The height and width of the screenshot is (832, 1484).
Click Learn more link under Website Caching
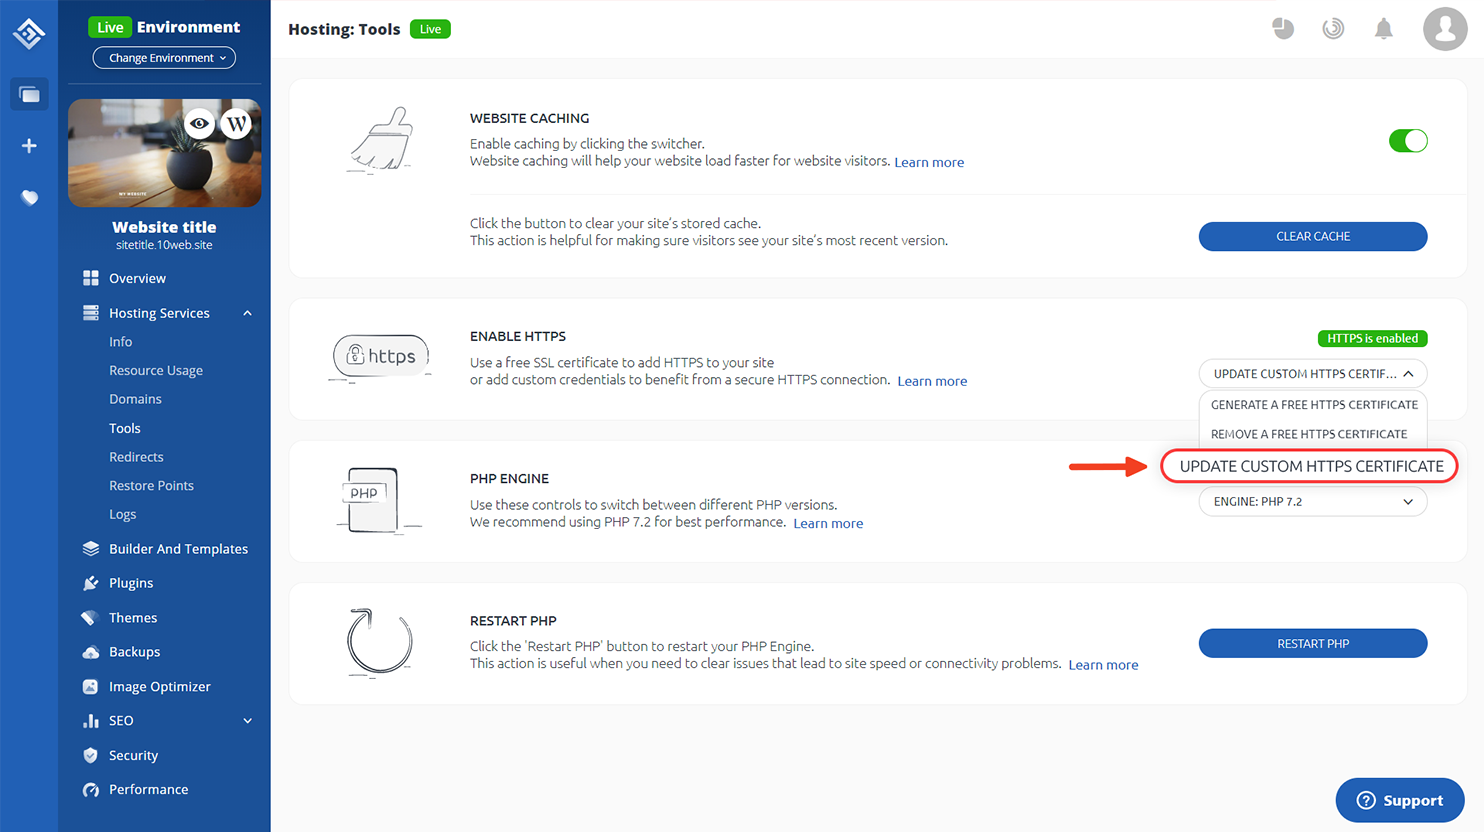(x=929, y=162)
